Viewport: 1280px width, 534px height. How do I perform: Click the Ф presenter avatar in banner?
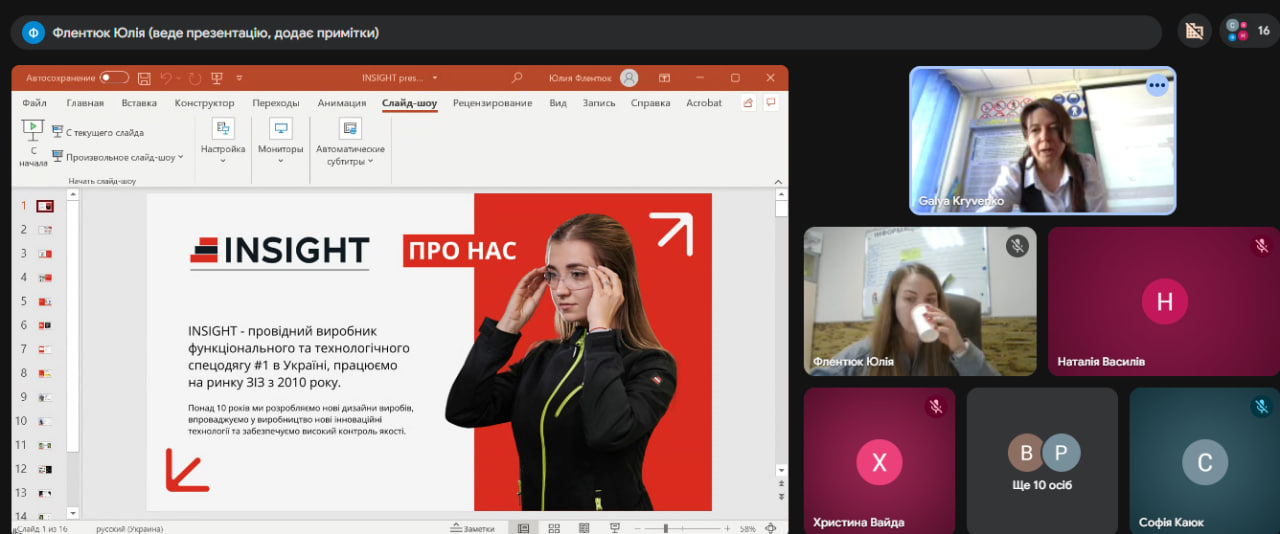coord(33,32)
